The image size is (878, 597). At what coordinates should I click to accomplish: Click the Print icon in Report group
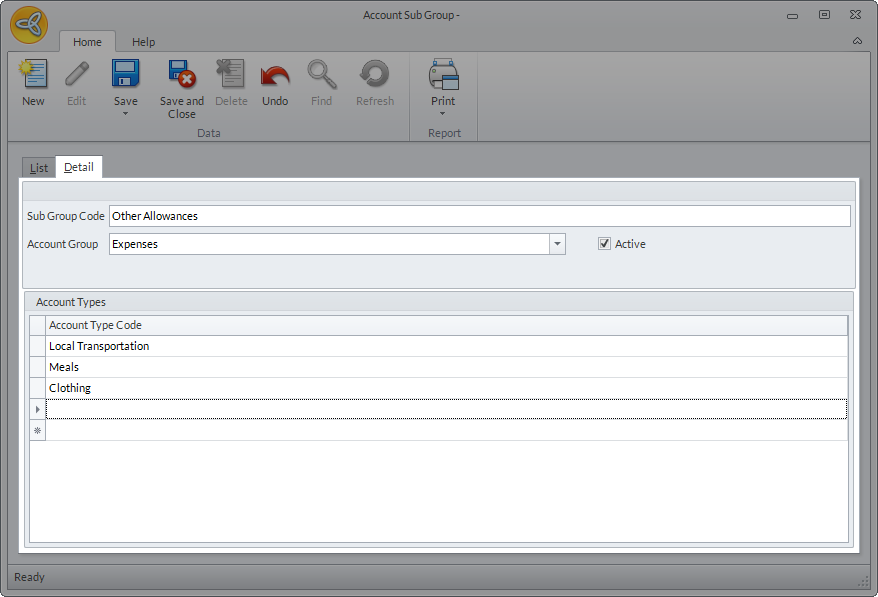(443, 75)
